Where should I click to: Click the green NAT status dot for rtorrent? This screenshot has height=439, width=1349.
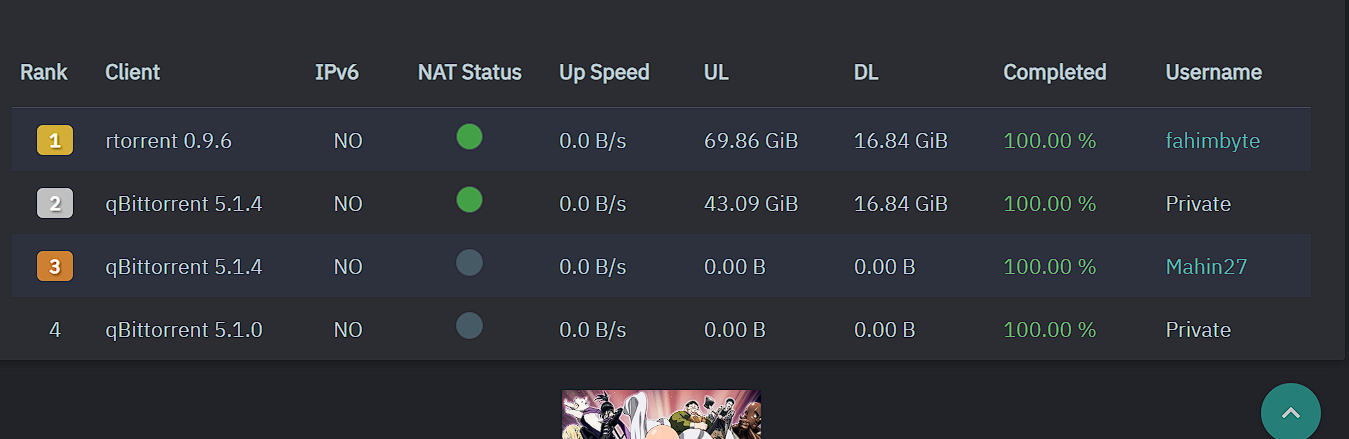[x=469, y=137]
